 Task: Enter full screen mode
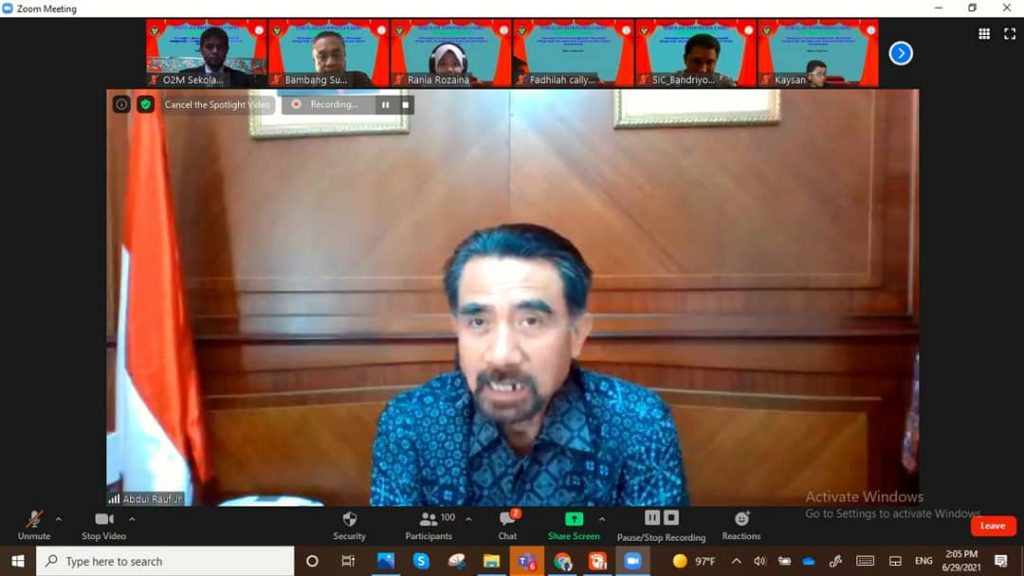1009,34
